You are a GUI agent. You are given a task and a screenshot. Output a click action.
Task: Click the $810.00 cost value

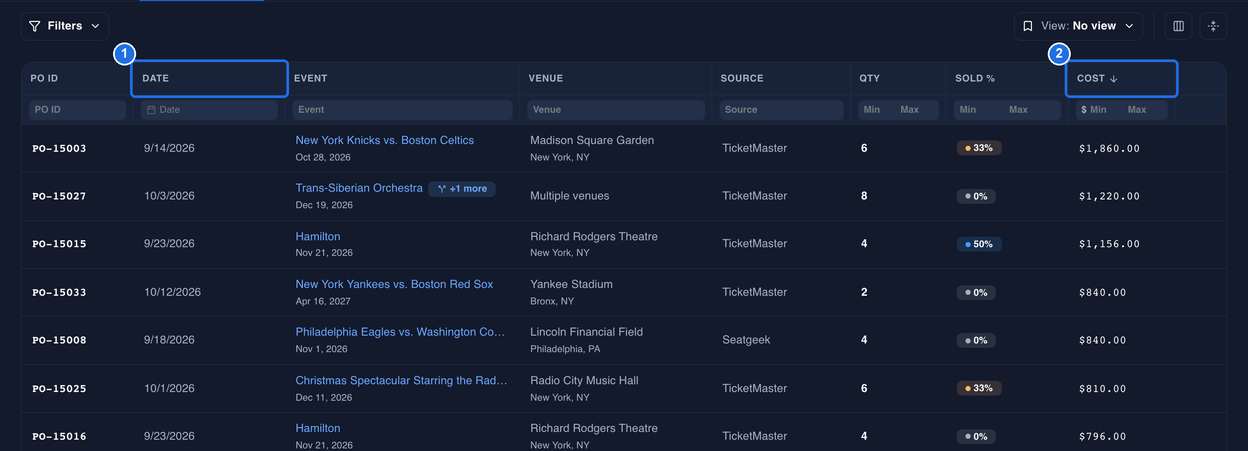click(x=1102, y=388)
